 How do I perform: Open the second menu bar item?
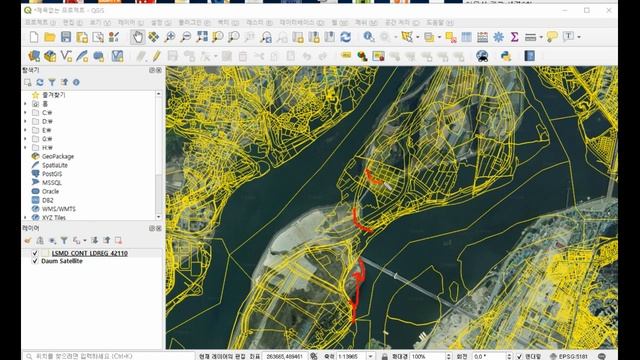tap(73, 22)
